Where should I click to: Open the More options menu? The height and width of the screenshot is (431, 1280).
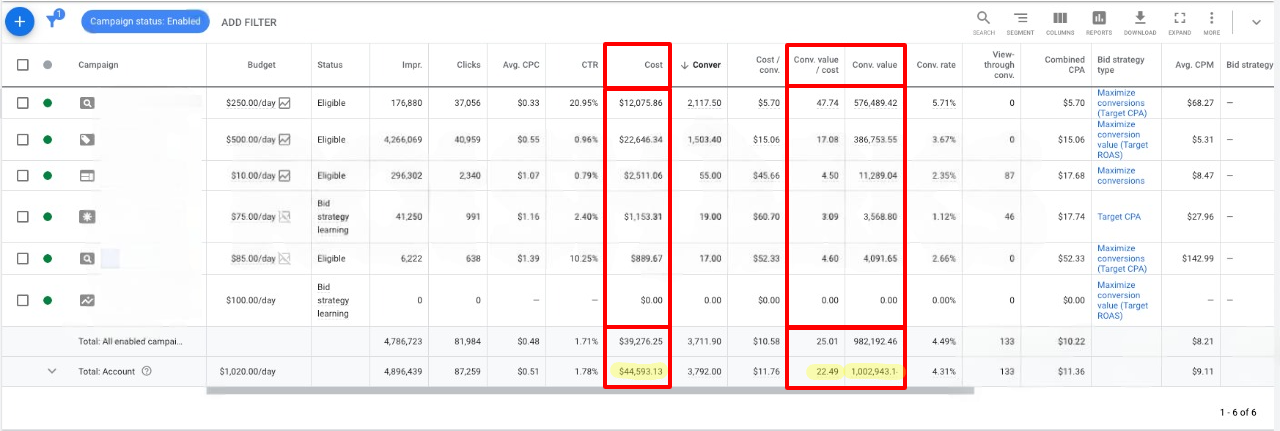tap(1212, 18)
